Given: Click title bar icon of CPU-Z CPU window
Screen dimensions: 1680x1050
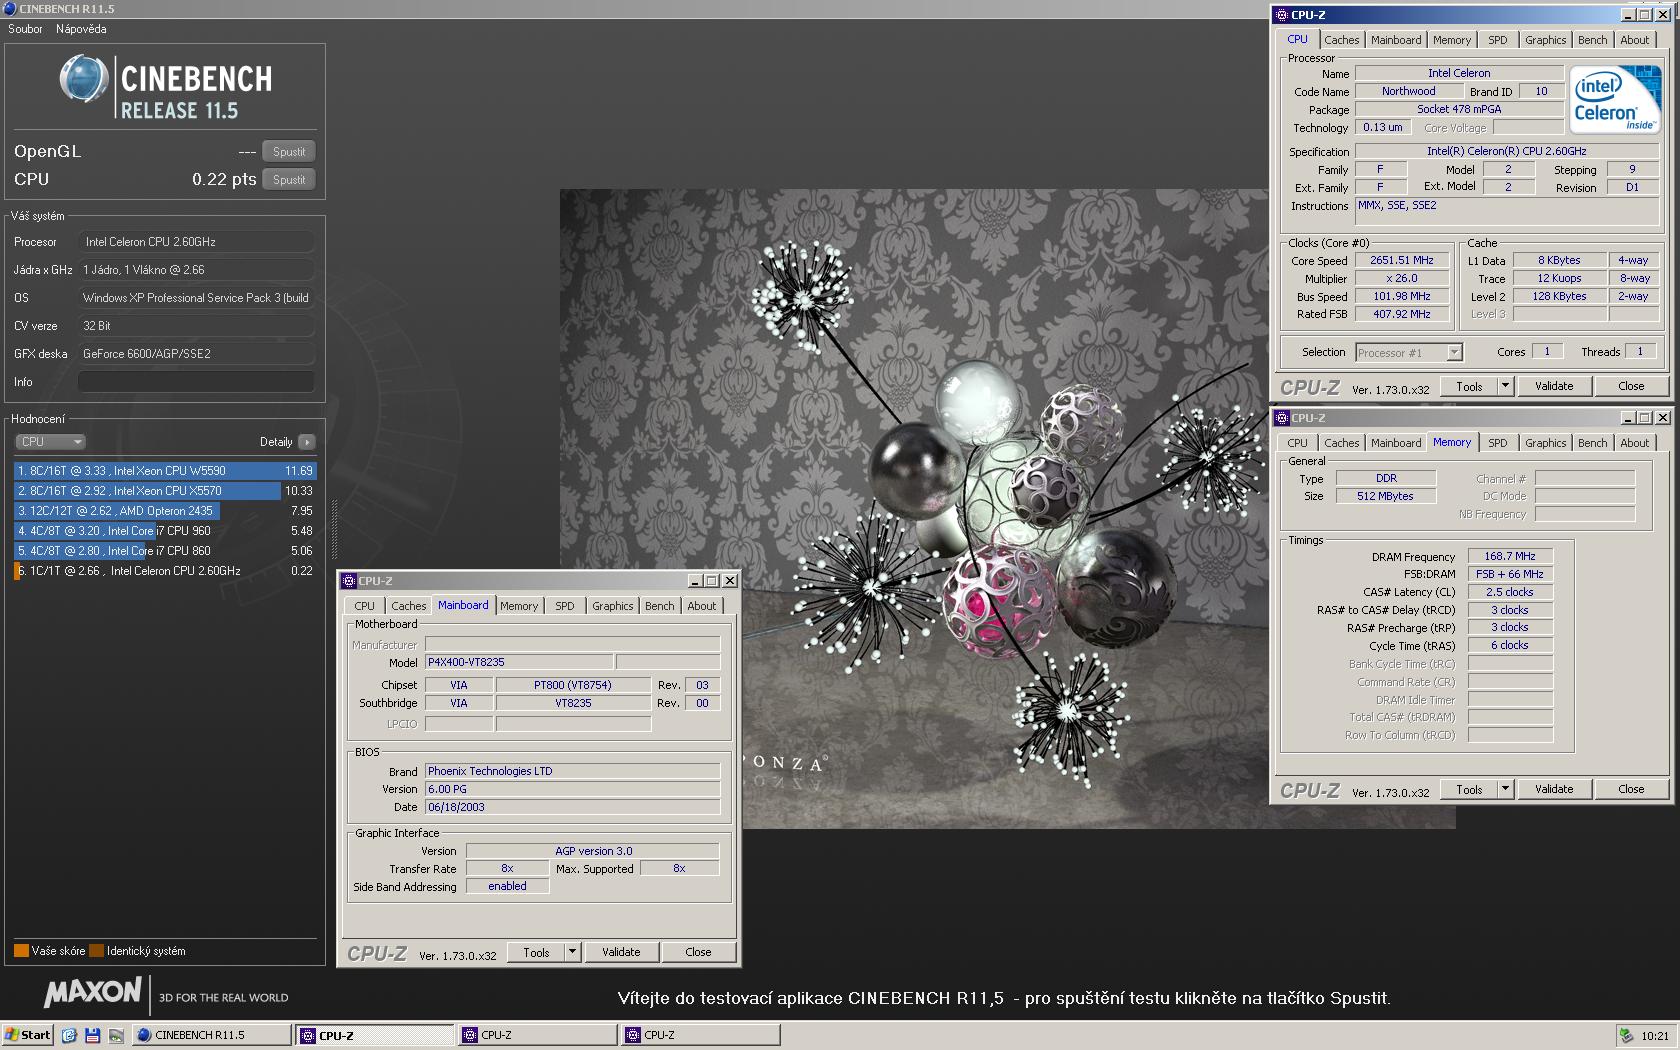Looking at the screenshot, I should pos(1281,15).
